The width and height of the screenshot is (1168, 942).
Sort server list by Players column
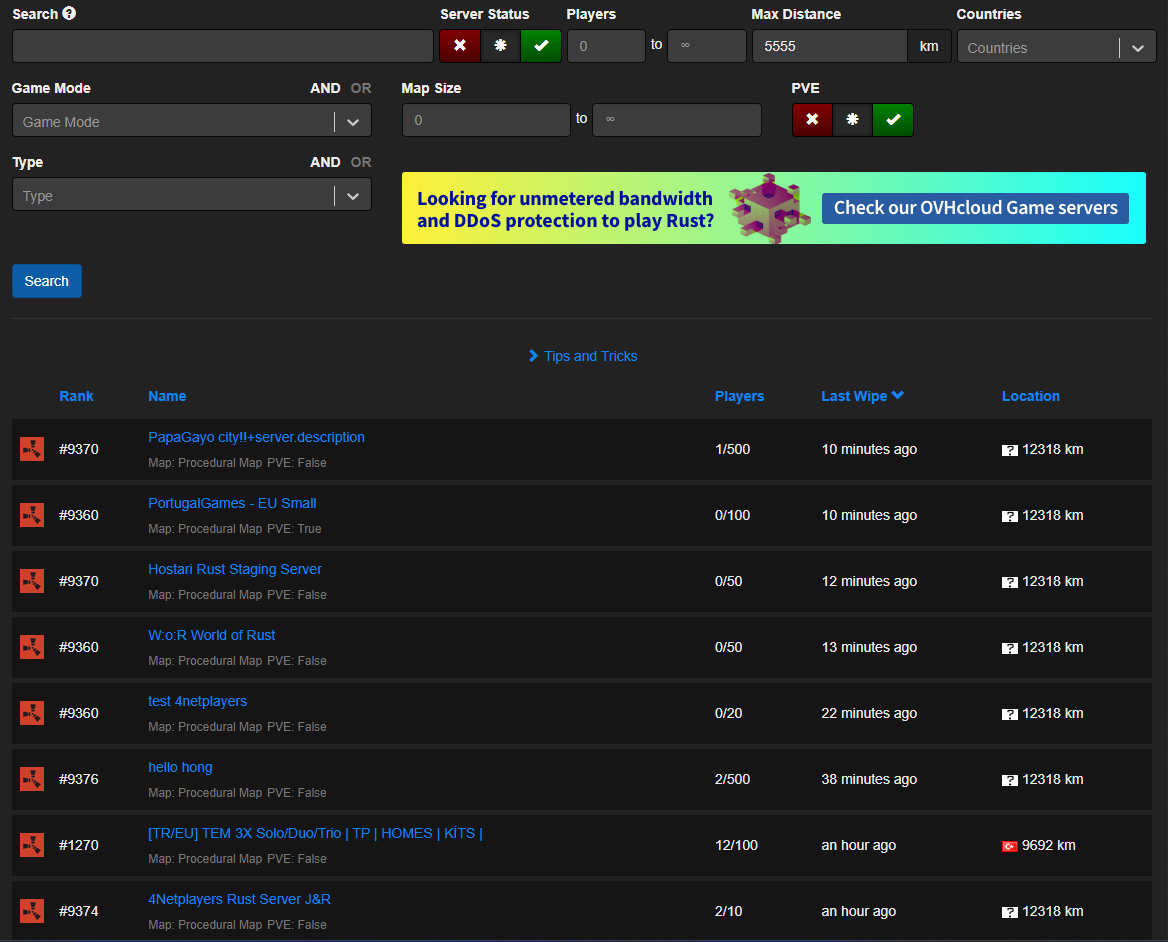click(739, 396)
